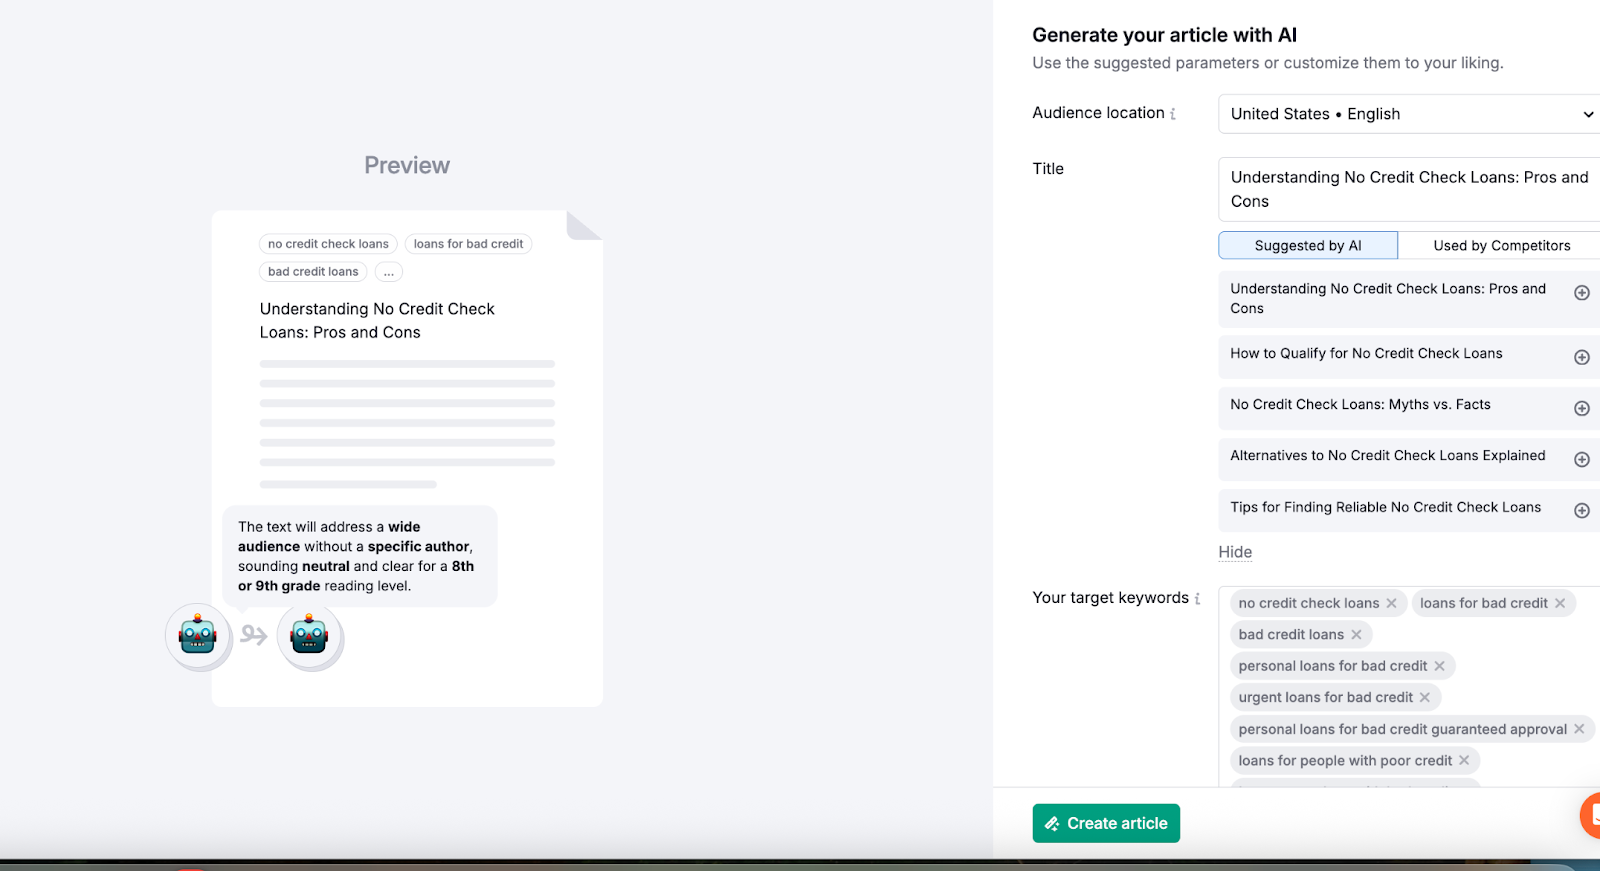Image resolution: width=1600 pixels, height=871 pixels.
Task: Remove 'loans for bad credit' keyword tag
Action: coord(1559,603)
